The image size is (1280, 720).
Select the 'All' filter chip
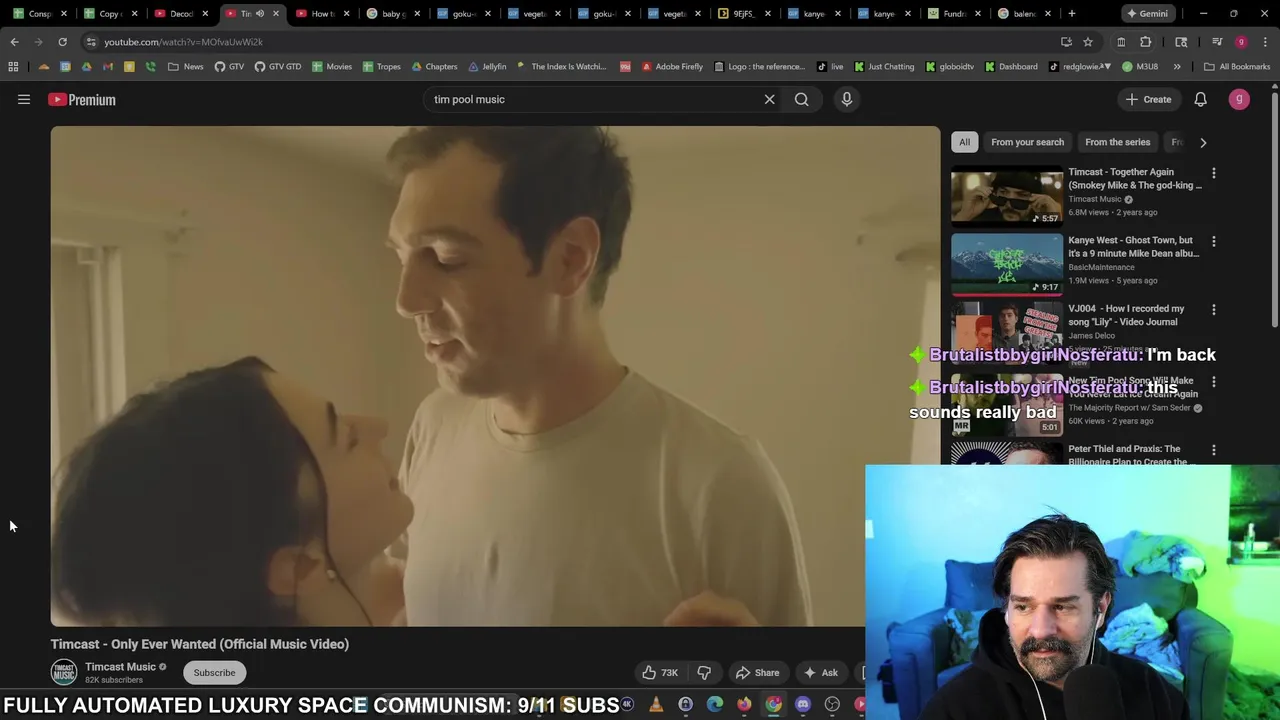point(964,142)
